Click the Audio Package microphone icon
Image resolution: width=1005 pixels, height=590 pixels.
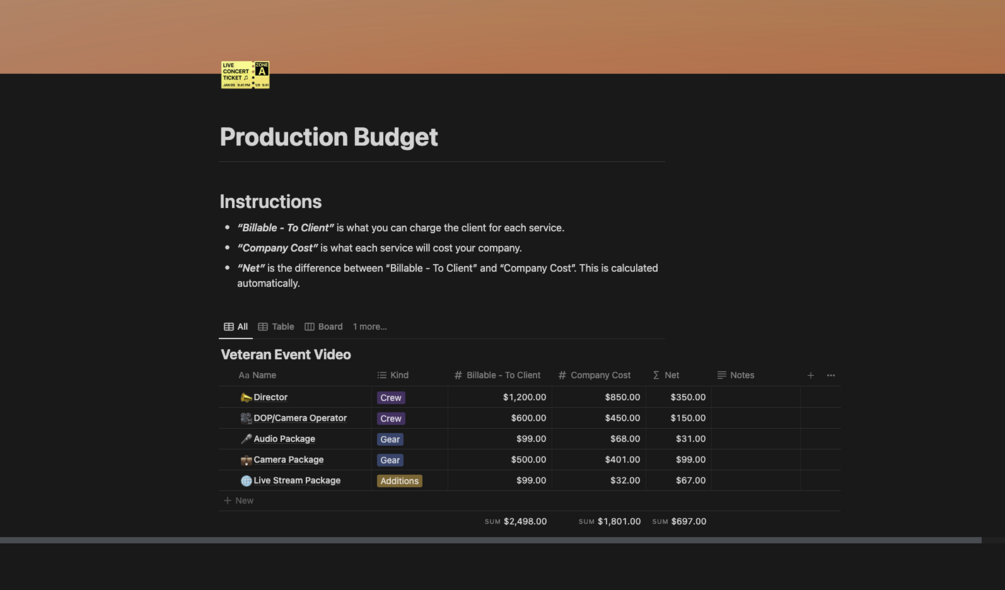[246, 439]
